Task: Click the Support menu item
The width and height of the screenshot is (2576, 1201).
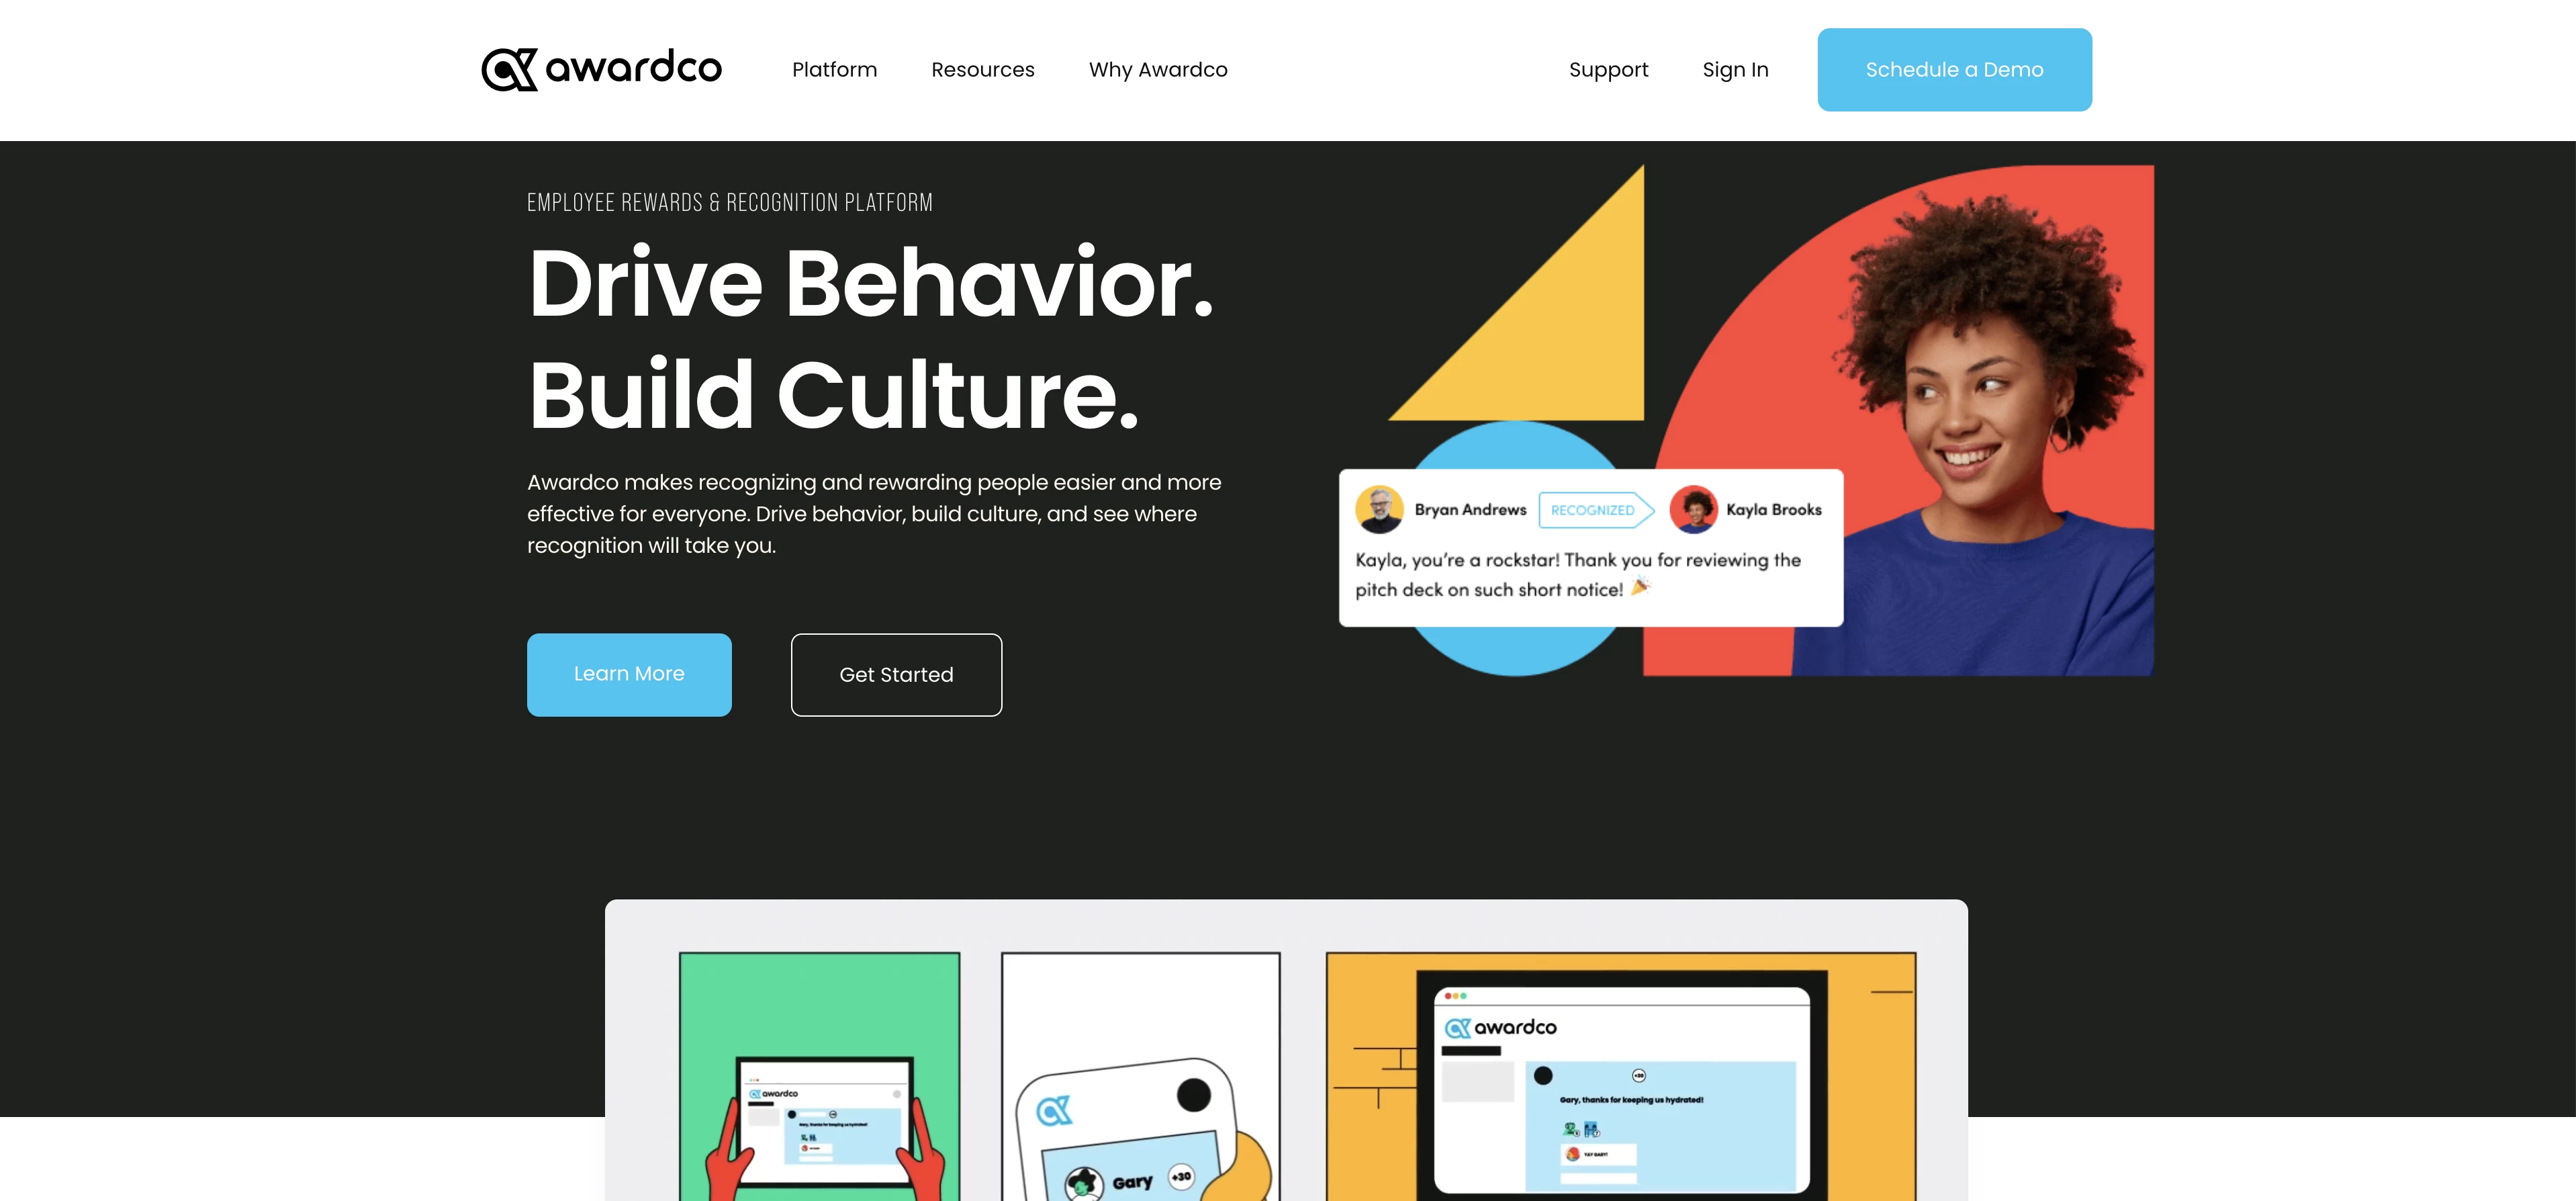Action: click(1608, 69)
